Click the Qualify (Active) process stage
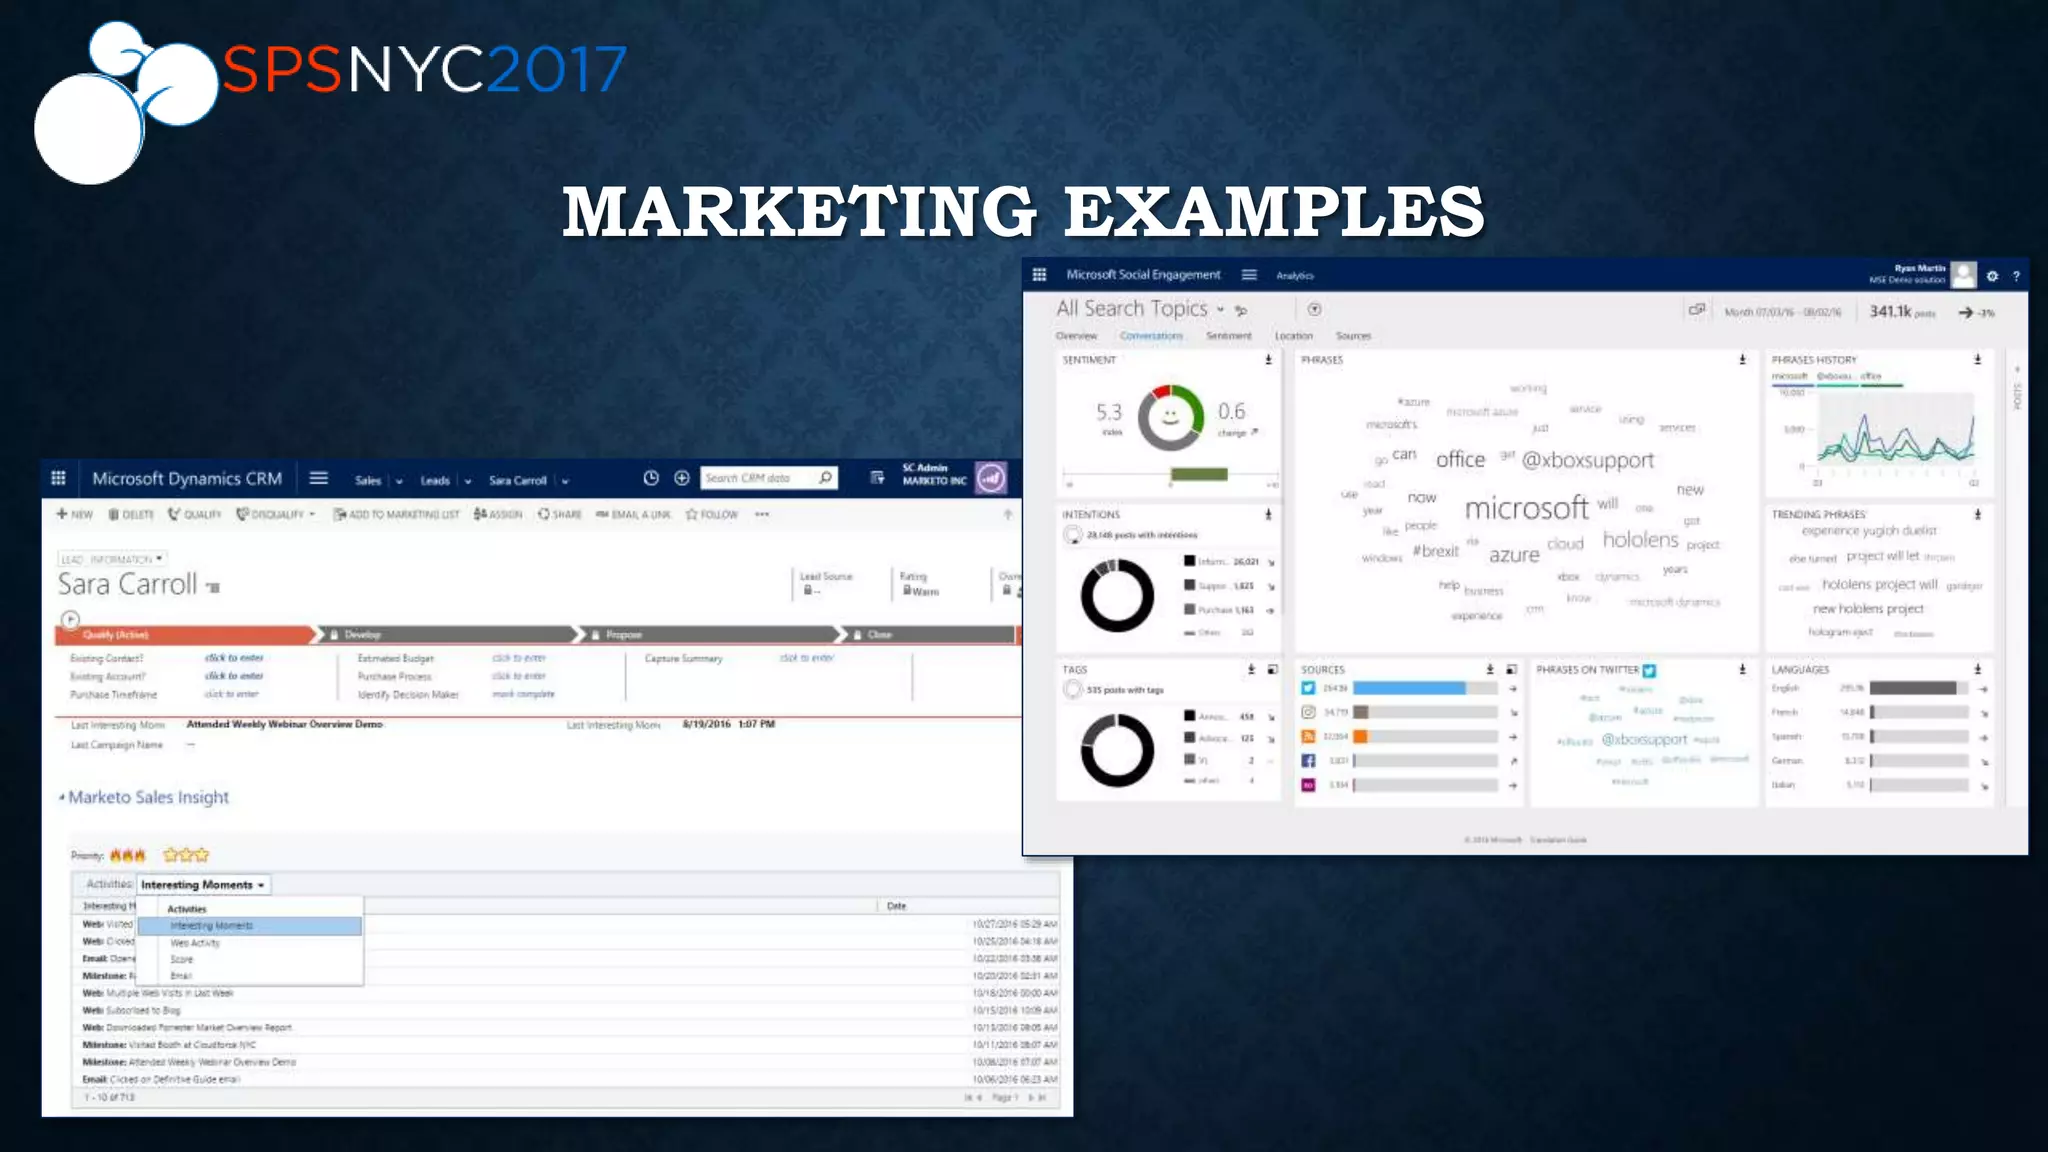Screen dimensions: 2048x1152 click(x=184, y=634)
